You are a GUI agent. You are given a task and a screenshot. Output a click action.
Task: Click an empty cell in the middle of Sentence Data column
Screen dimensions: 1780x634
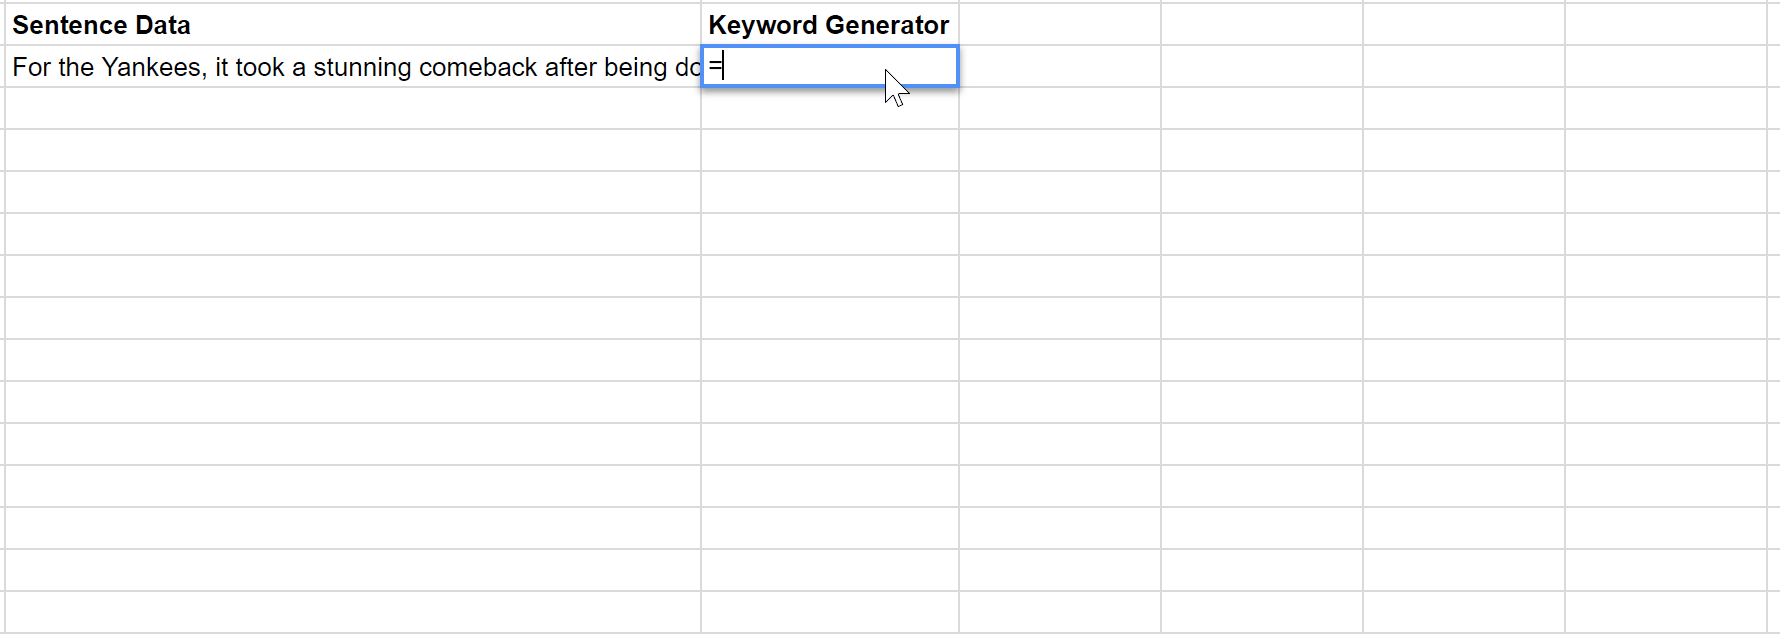350,318
